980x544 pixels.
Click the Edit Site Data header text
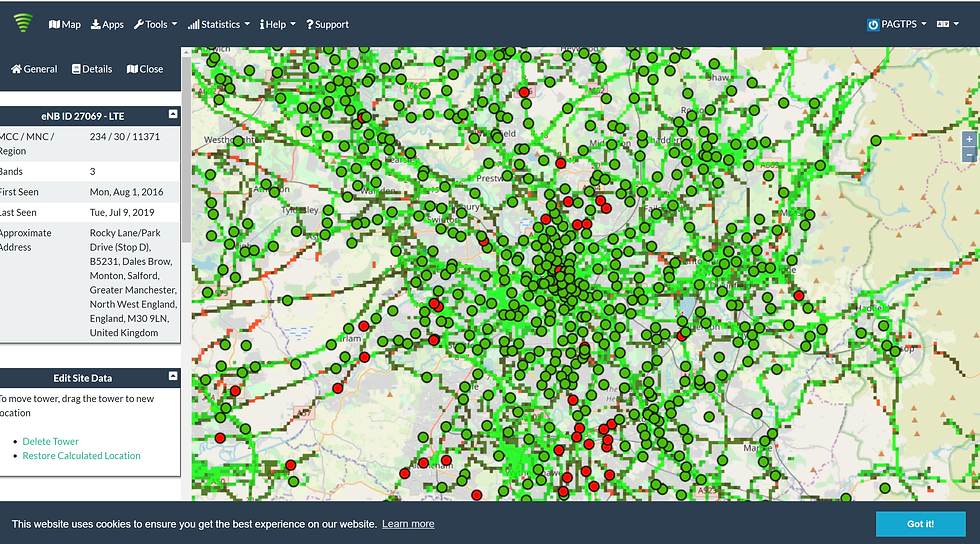[82, 378]
